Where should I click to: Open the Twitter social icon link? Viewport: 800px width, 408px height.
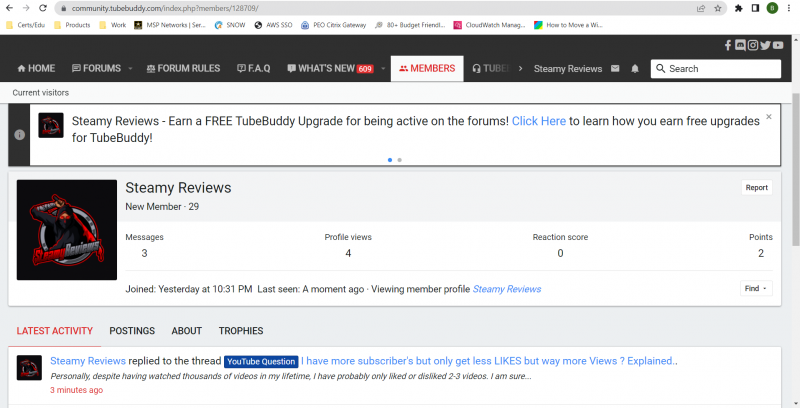[765, 46]
